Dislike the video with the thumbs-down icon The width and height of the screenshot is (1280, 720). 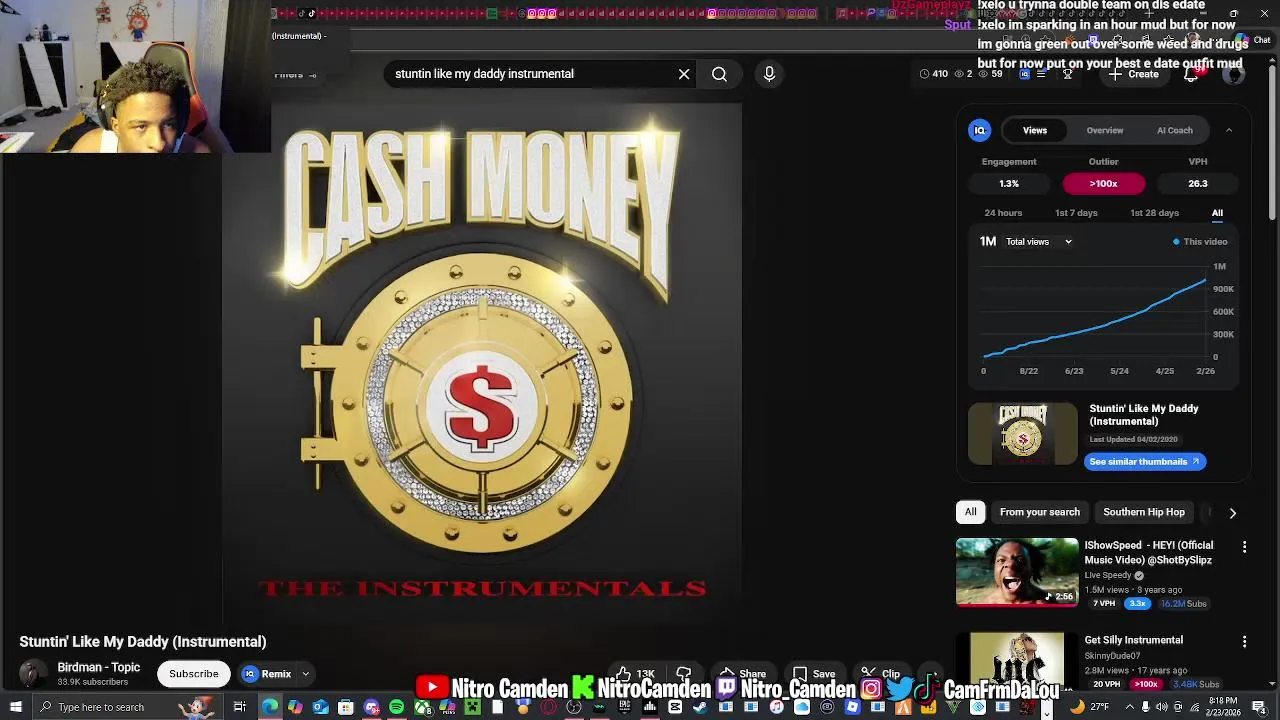point(684,674)
